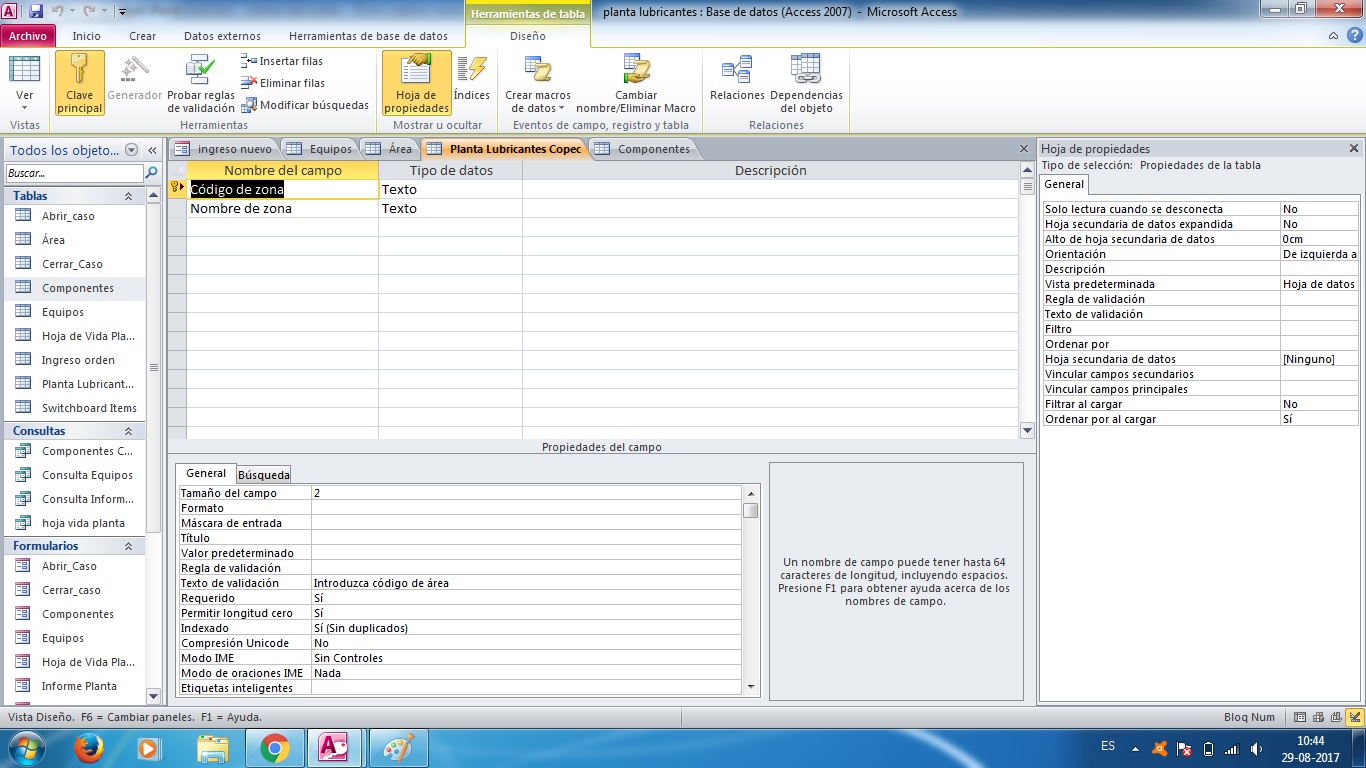Switch to the Crear ribbon tab

pos(143,36)
